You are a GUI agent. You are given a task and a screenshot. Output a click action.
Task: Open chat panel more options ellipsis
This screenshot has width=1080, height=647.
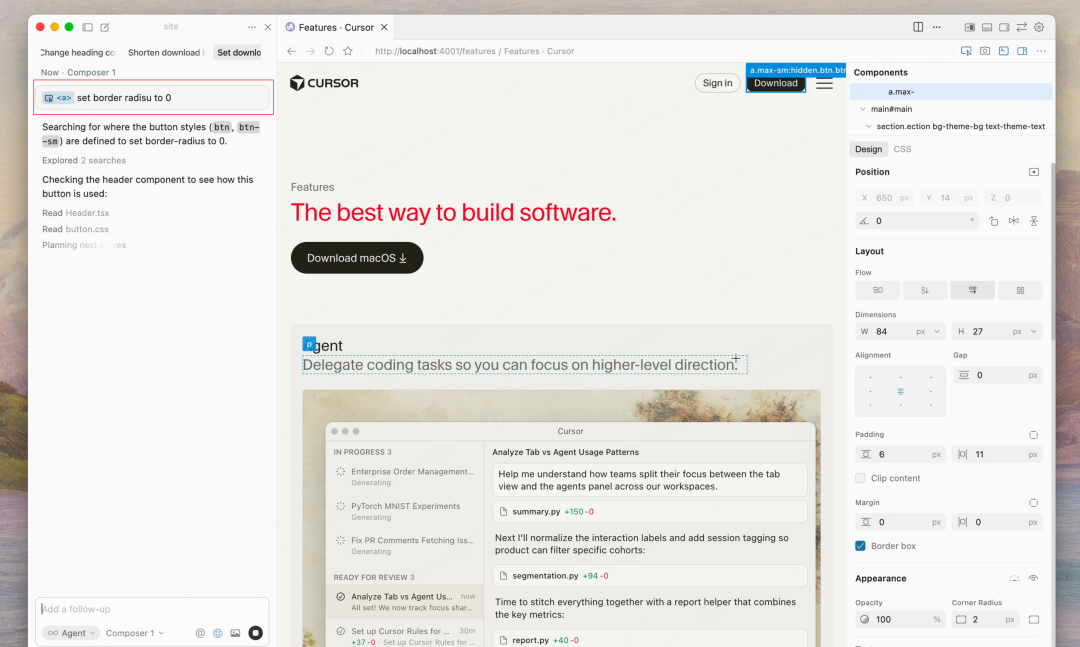251,27
